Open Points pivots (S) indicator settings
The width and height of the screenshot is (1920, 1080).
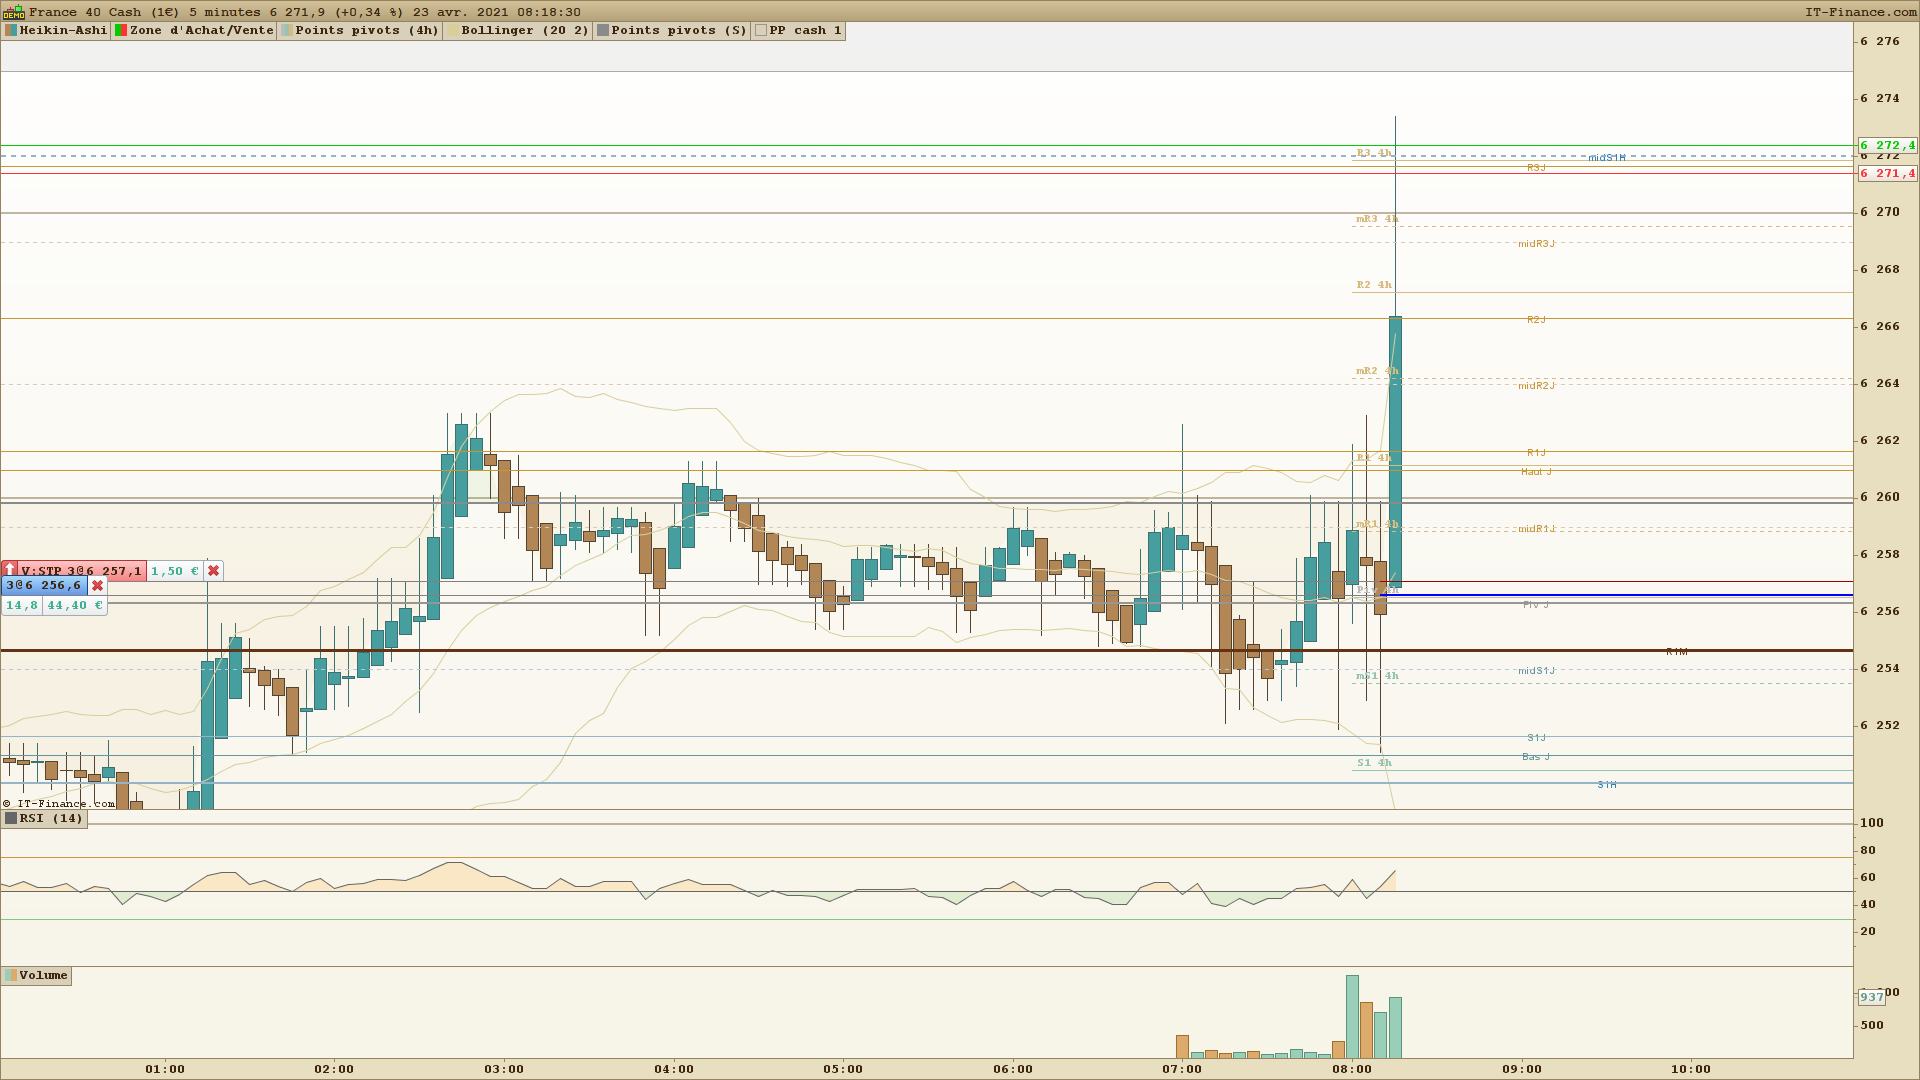(x=678, y=30)
